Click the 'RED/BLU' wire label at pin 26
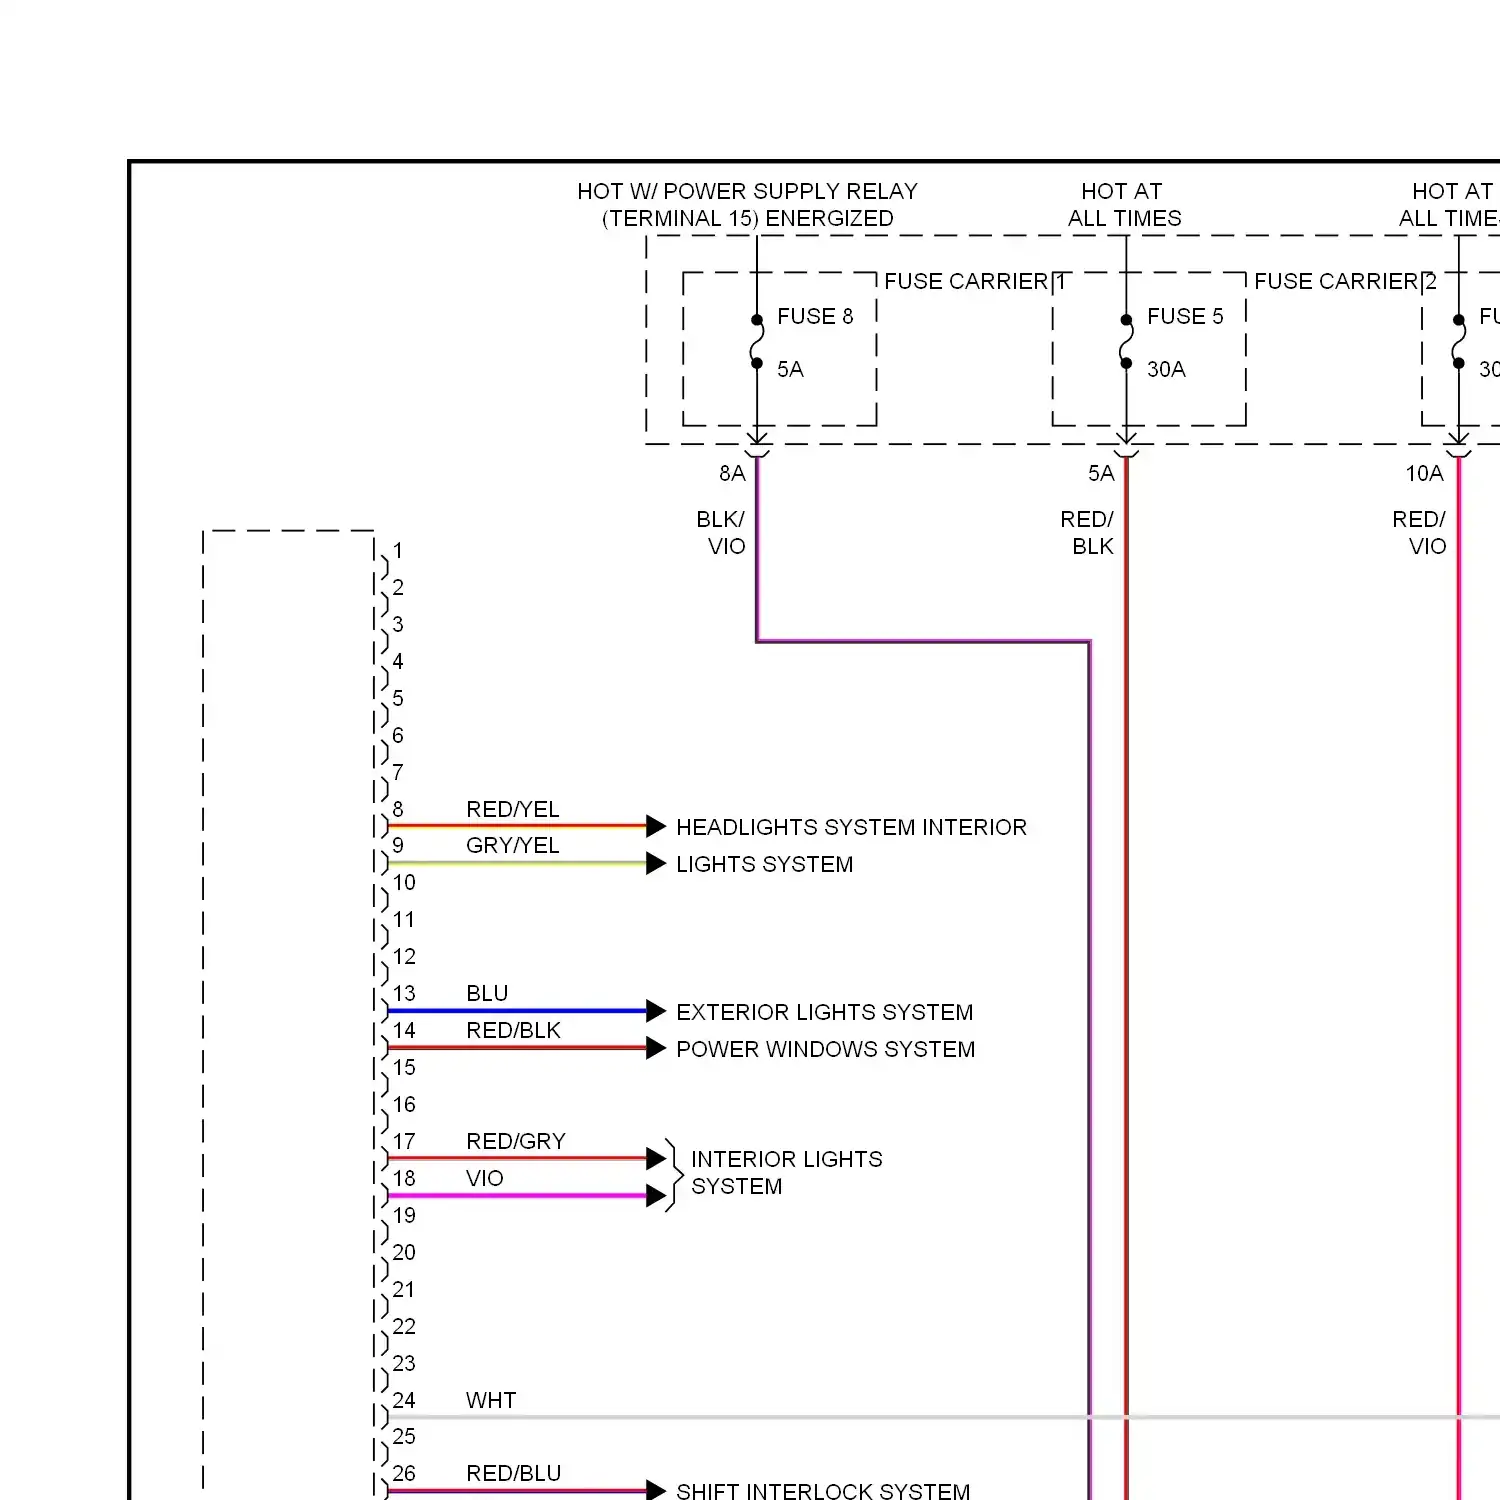1500x1500 pixels. 513,1473
